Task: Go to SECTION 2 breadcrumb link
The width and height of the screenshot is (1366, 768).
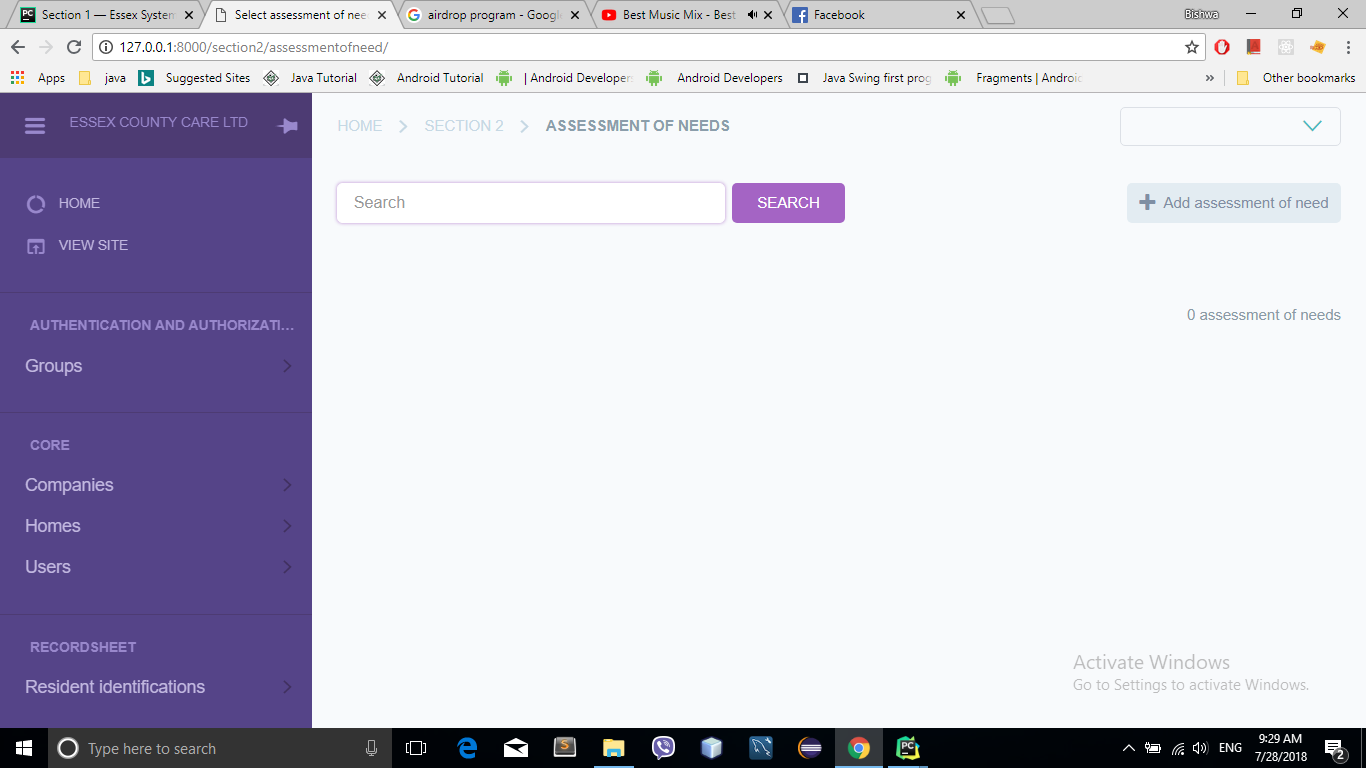Action: click(x=464, y=126)
